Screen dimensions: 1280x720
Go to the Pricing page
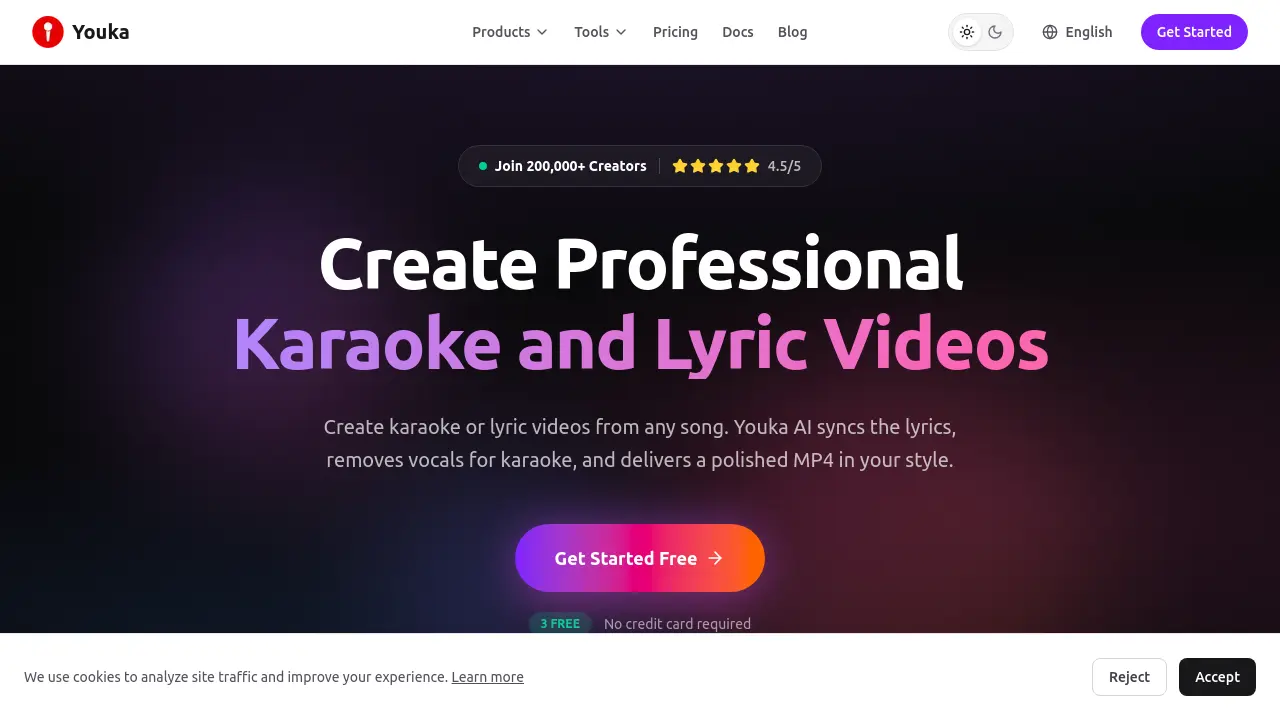click(675, 32)
